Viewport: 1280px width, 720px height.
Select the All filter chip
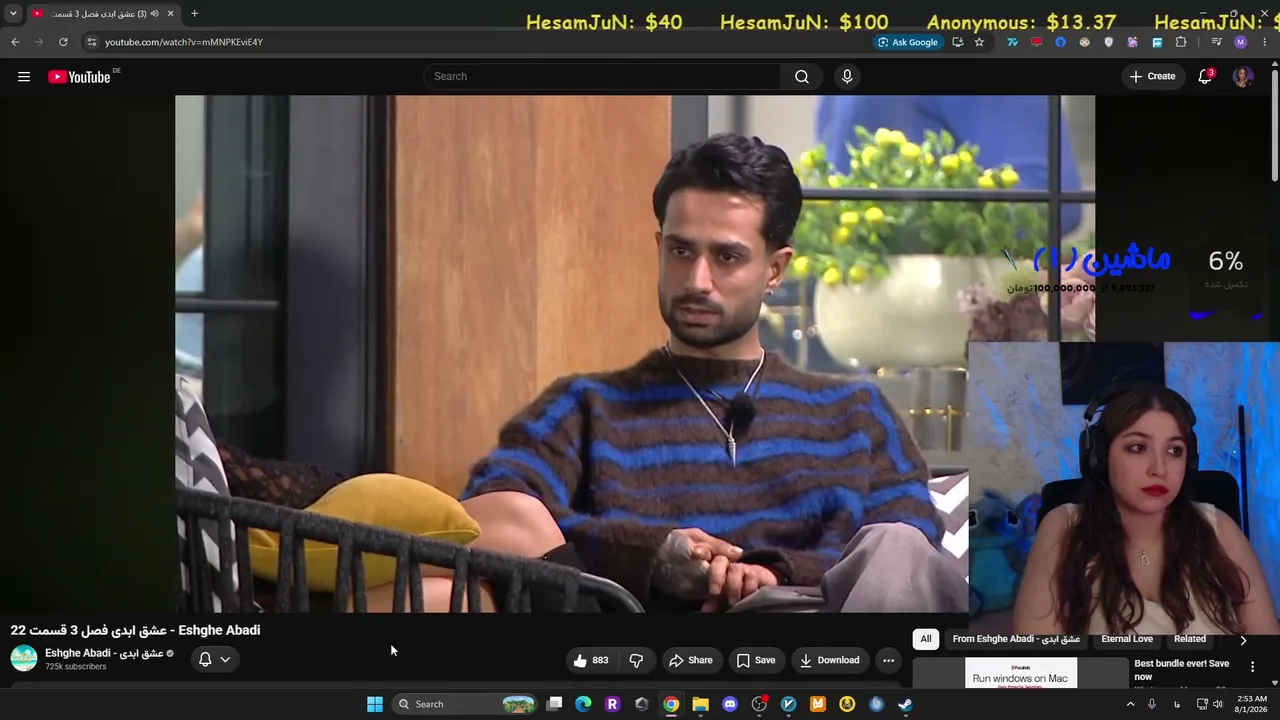(926, 639)
